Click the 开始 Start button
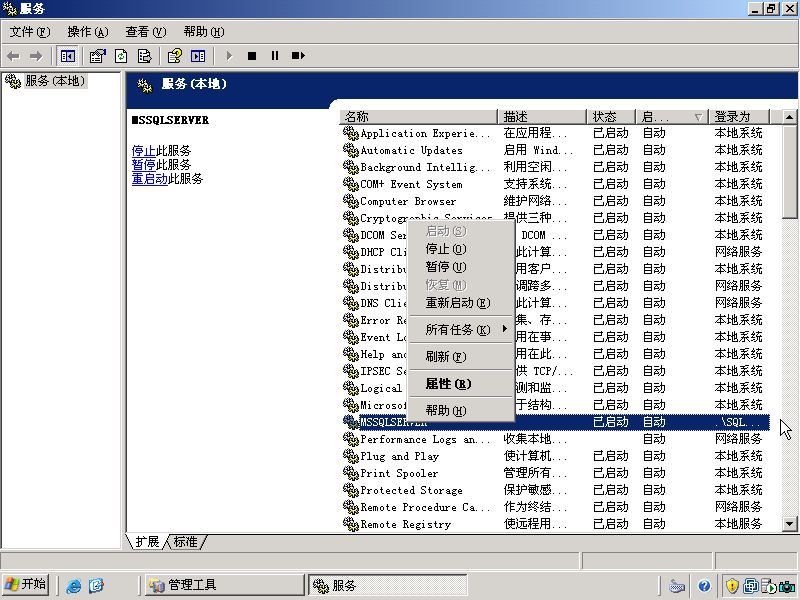The height and width of the screenshot is (600, 800). tap(26, 584)
